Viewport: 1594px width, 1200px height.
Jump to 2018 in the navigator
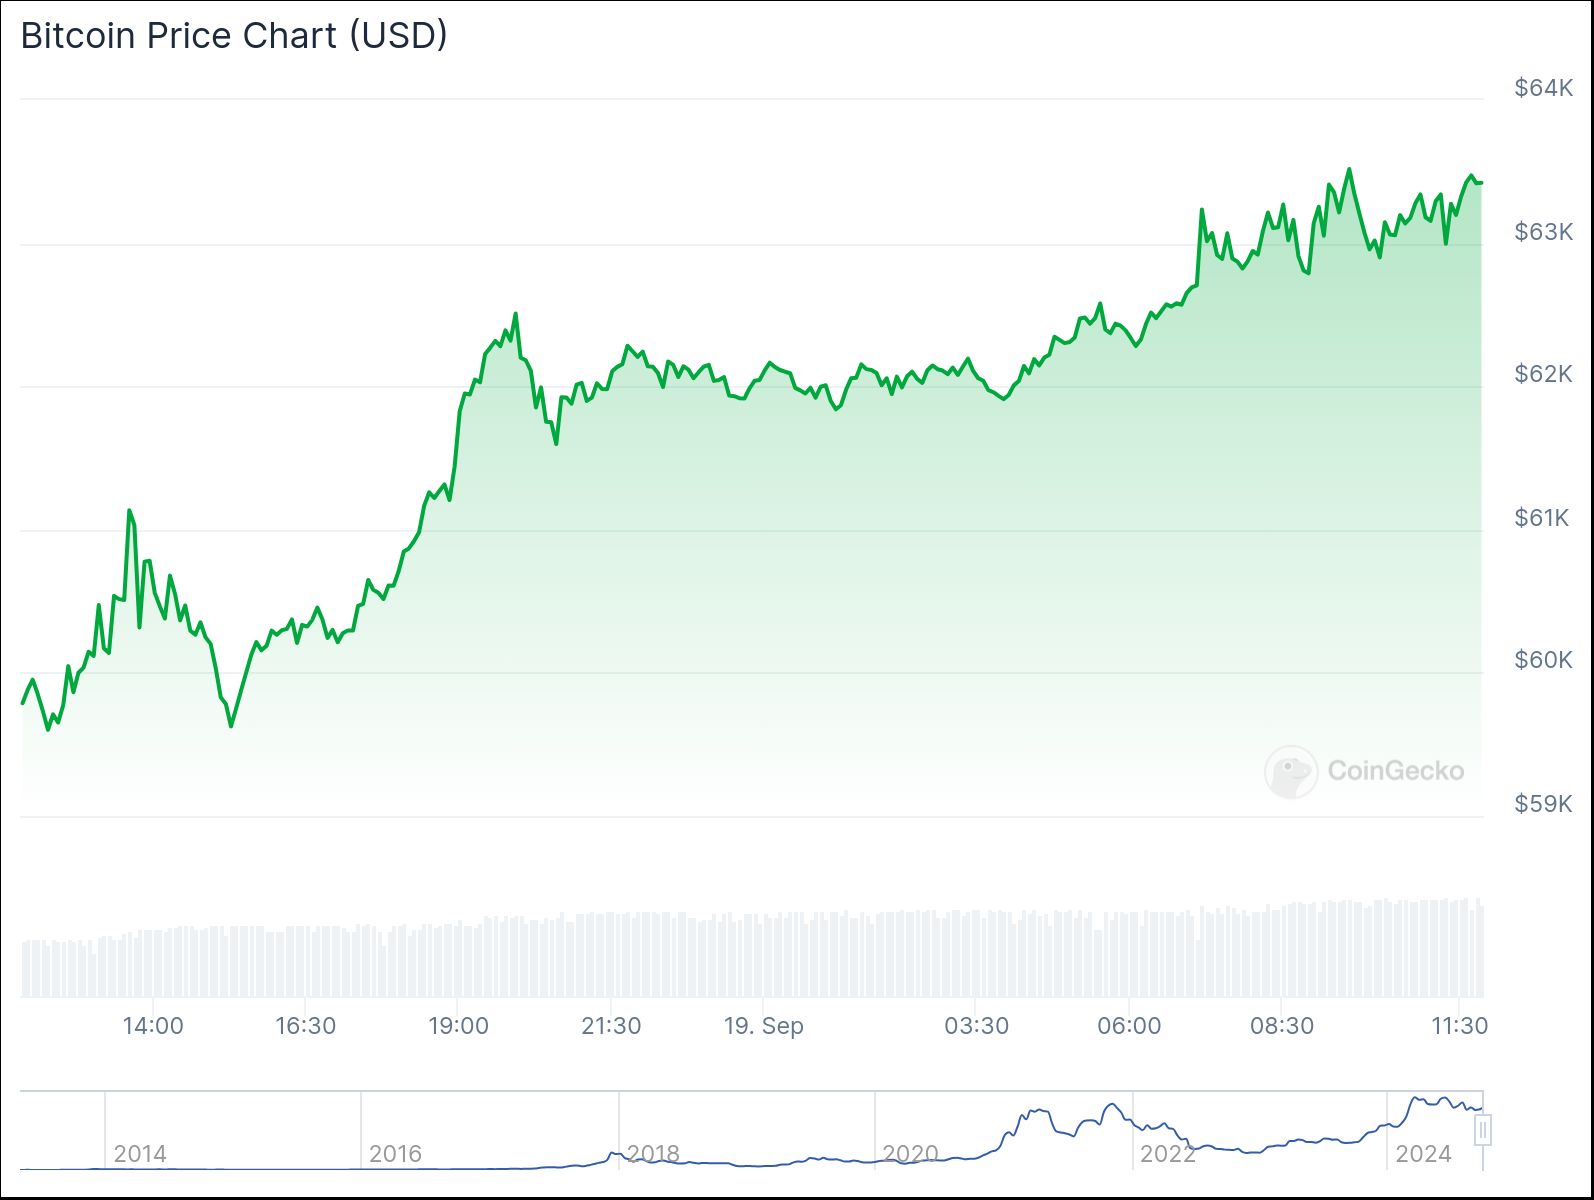653,1154
